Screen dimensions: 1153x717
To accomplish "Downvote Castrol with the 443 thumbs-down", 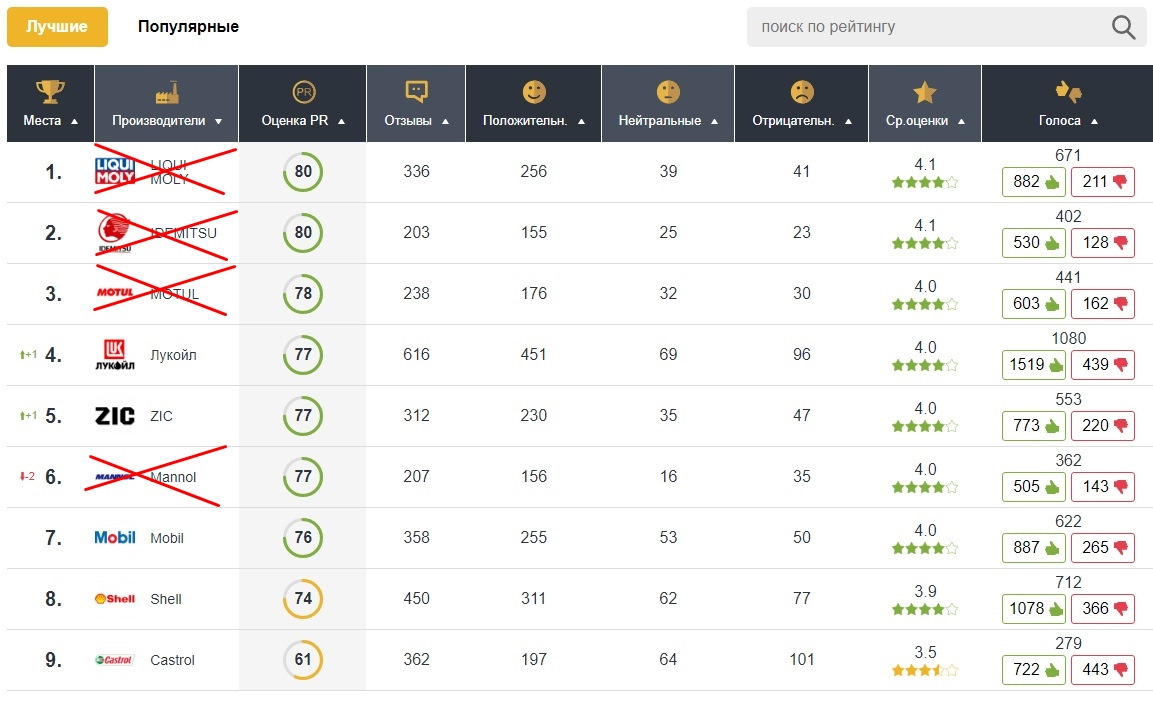I will coord(1104,670).
